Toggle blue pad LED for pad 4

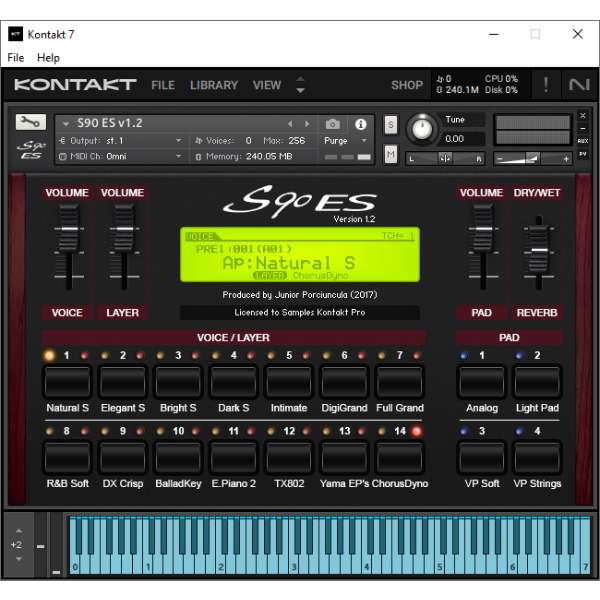pos(519,431)
